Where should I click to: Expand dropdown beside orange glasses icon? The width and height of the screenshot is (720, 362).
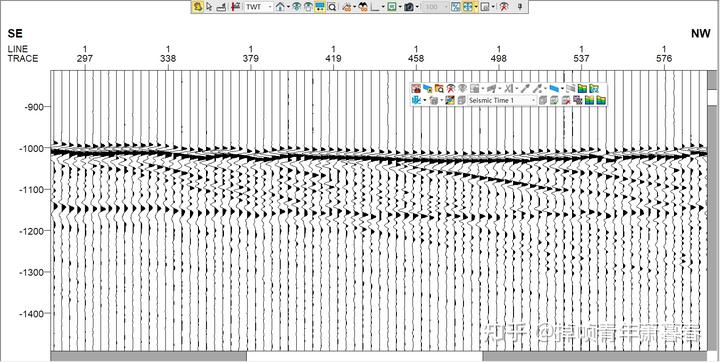click(354, 7)
